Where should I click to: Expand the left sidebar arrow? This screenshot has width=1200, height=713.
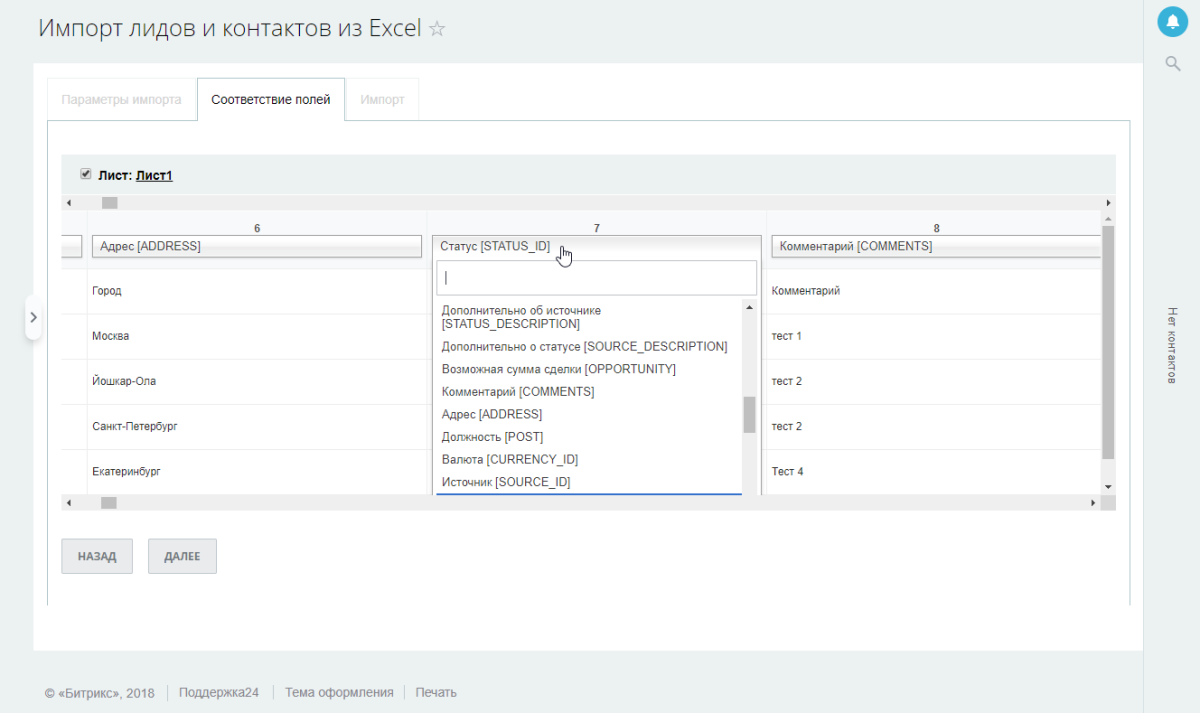(33, 317)
